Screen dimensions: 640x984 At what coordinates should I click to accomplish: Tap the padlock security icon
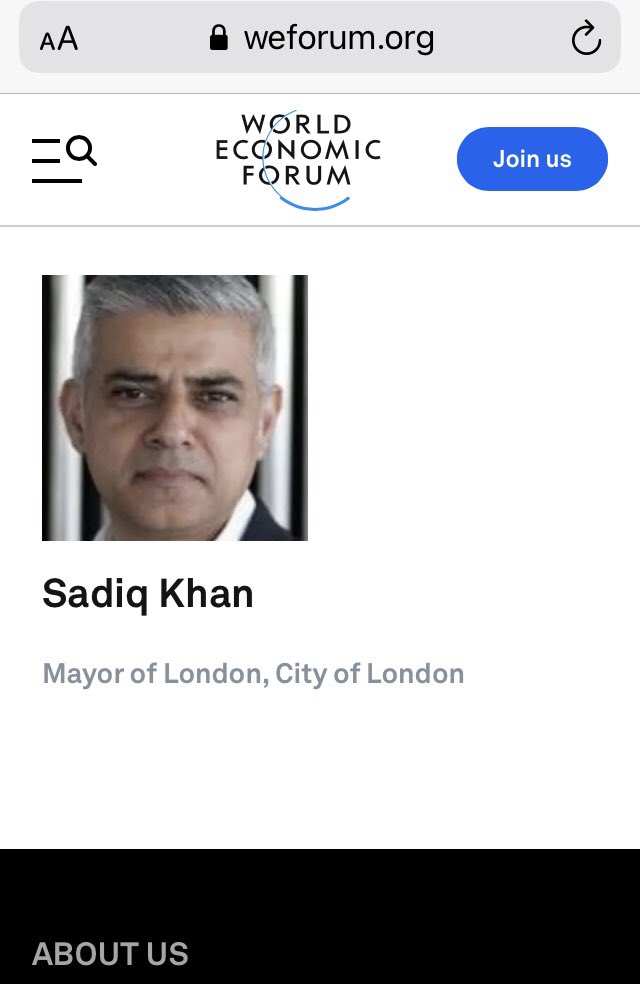[218, 38]
